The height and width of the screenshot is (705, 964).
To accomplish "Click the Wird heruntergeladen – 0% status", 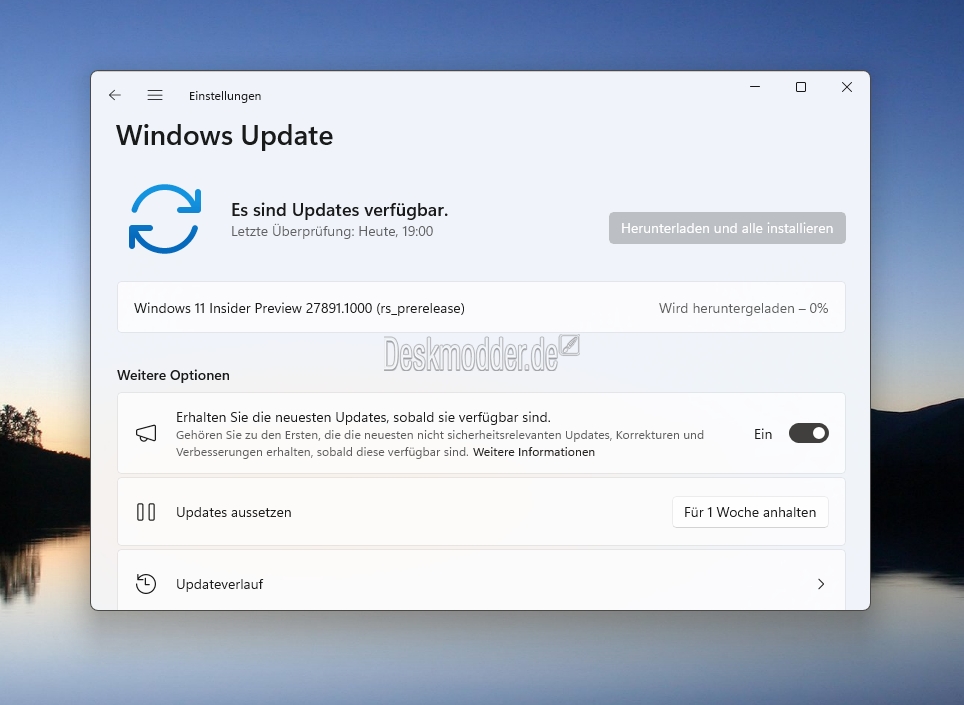I will (743, 308).
